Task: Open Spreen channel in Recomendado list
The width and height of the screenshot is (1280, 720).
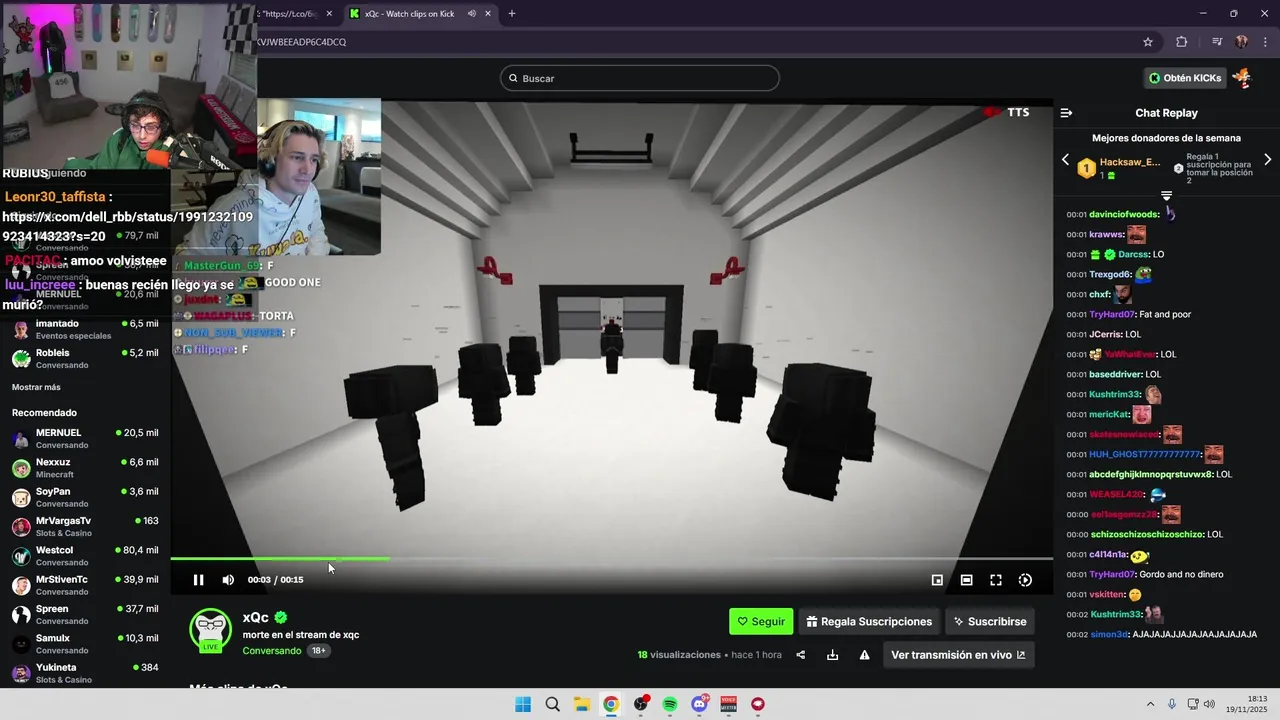Action: (85, 614)
